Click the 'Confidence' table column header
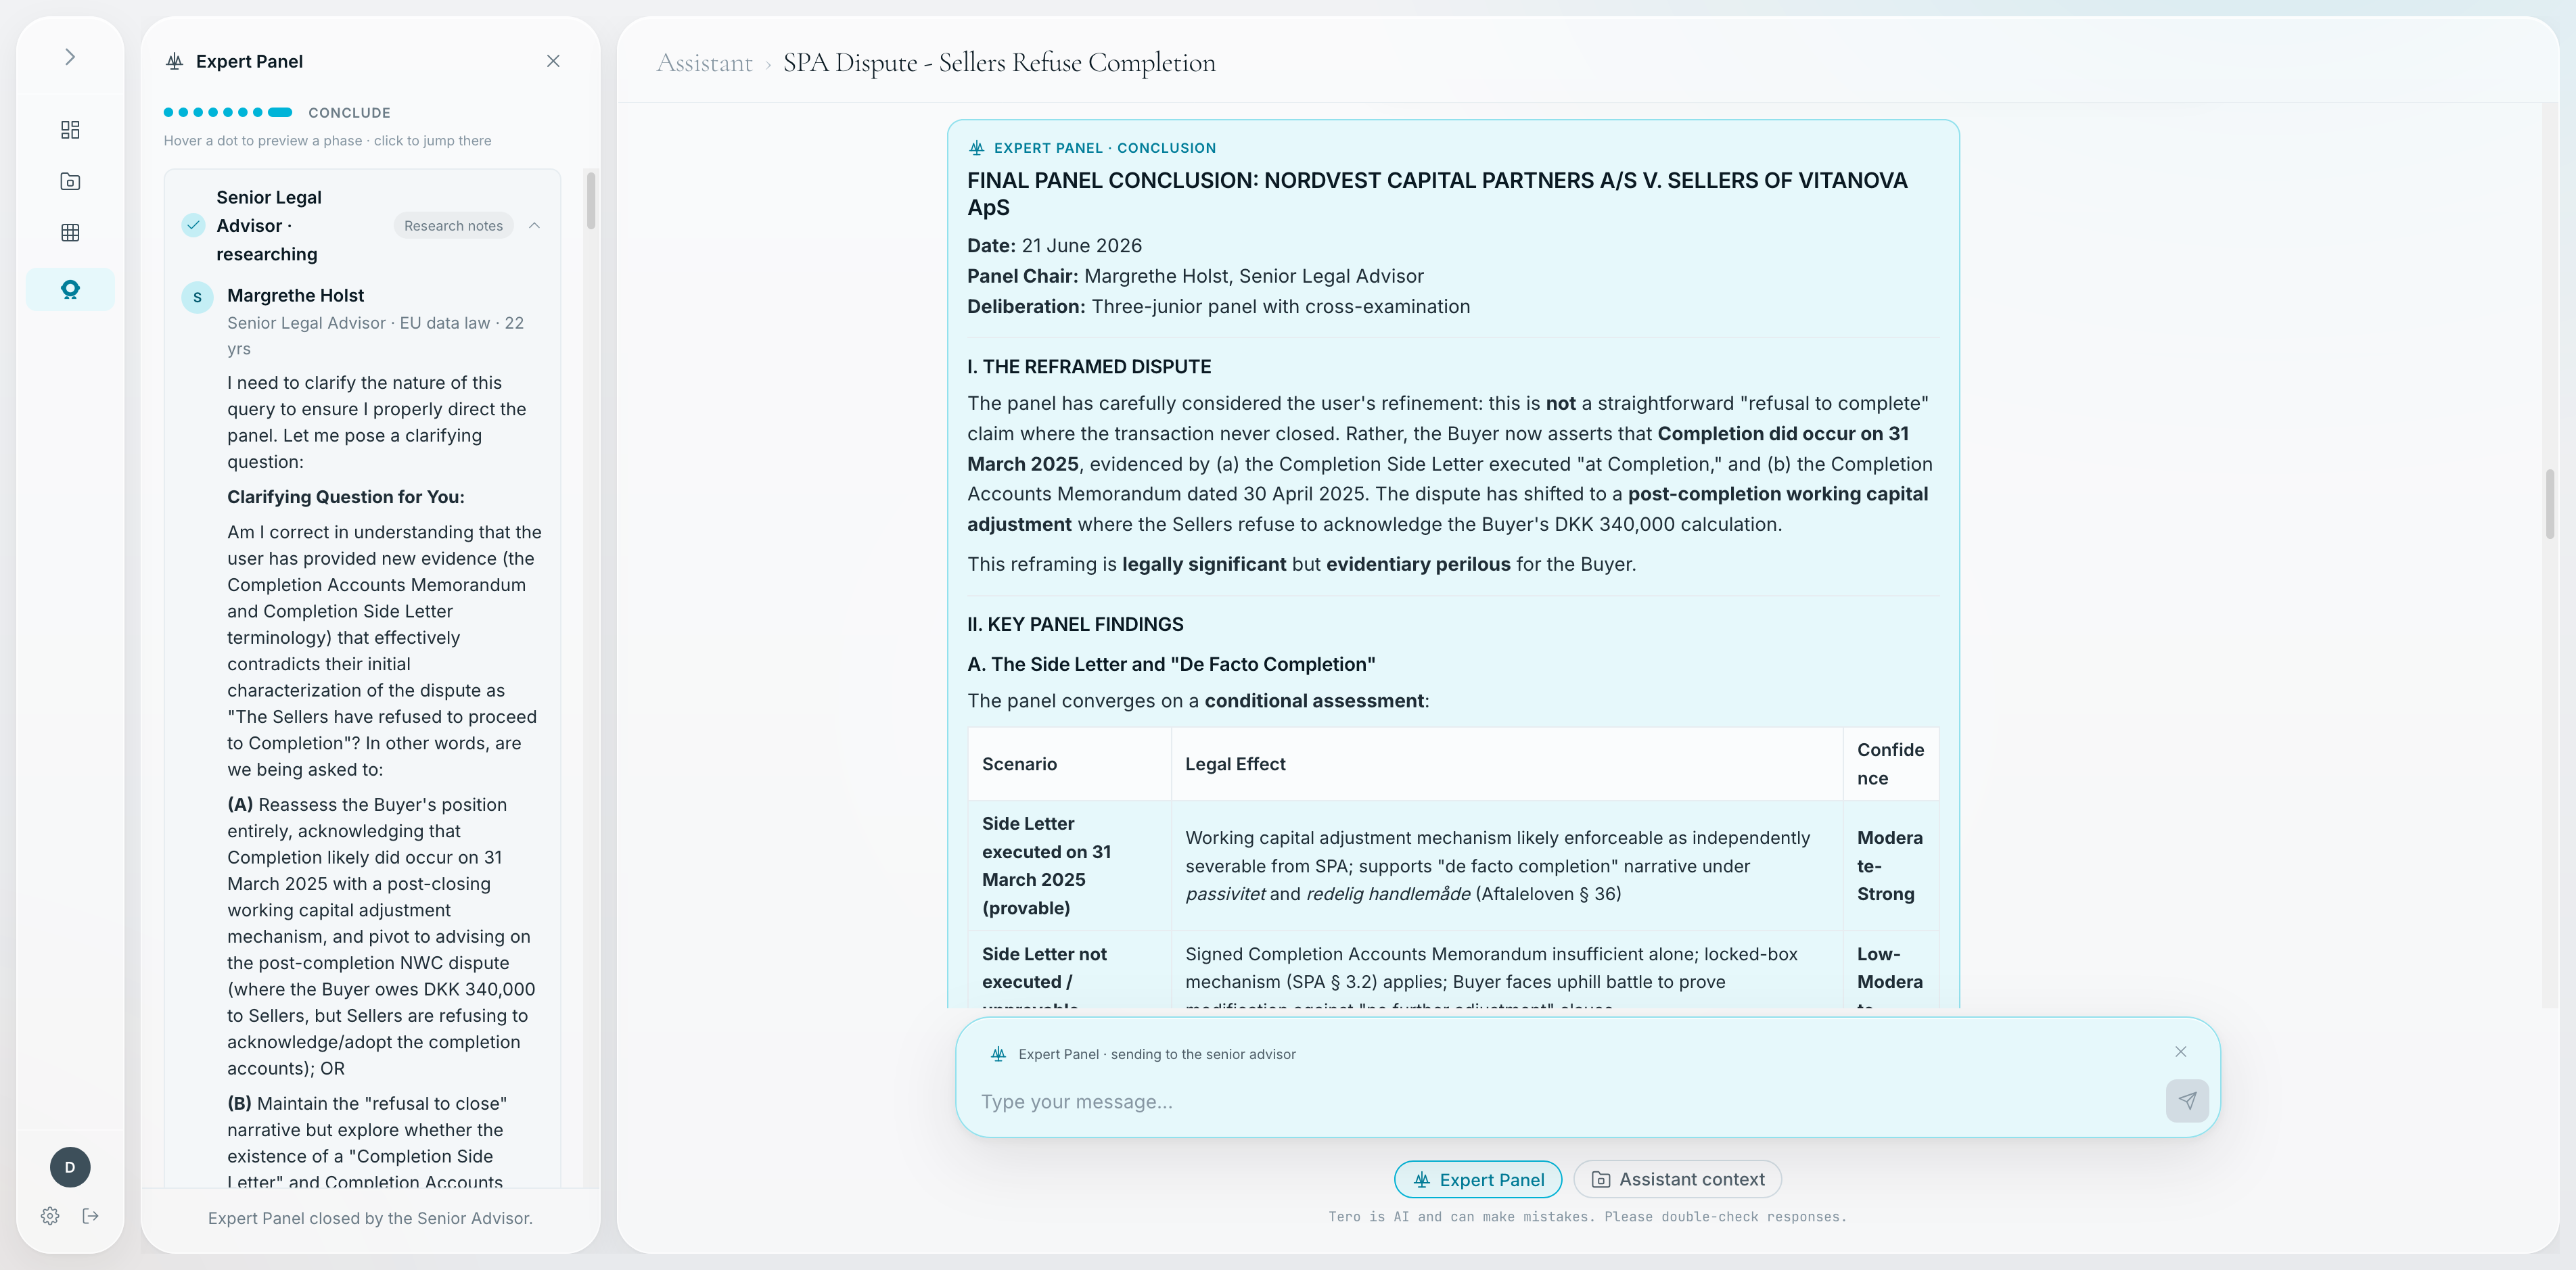This screenshot has width=2576, height=1270. click(1890, 764)
